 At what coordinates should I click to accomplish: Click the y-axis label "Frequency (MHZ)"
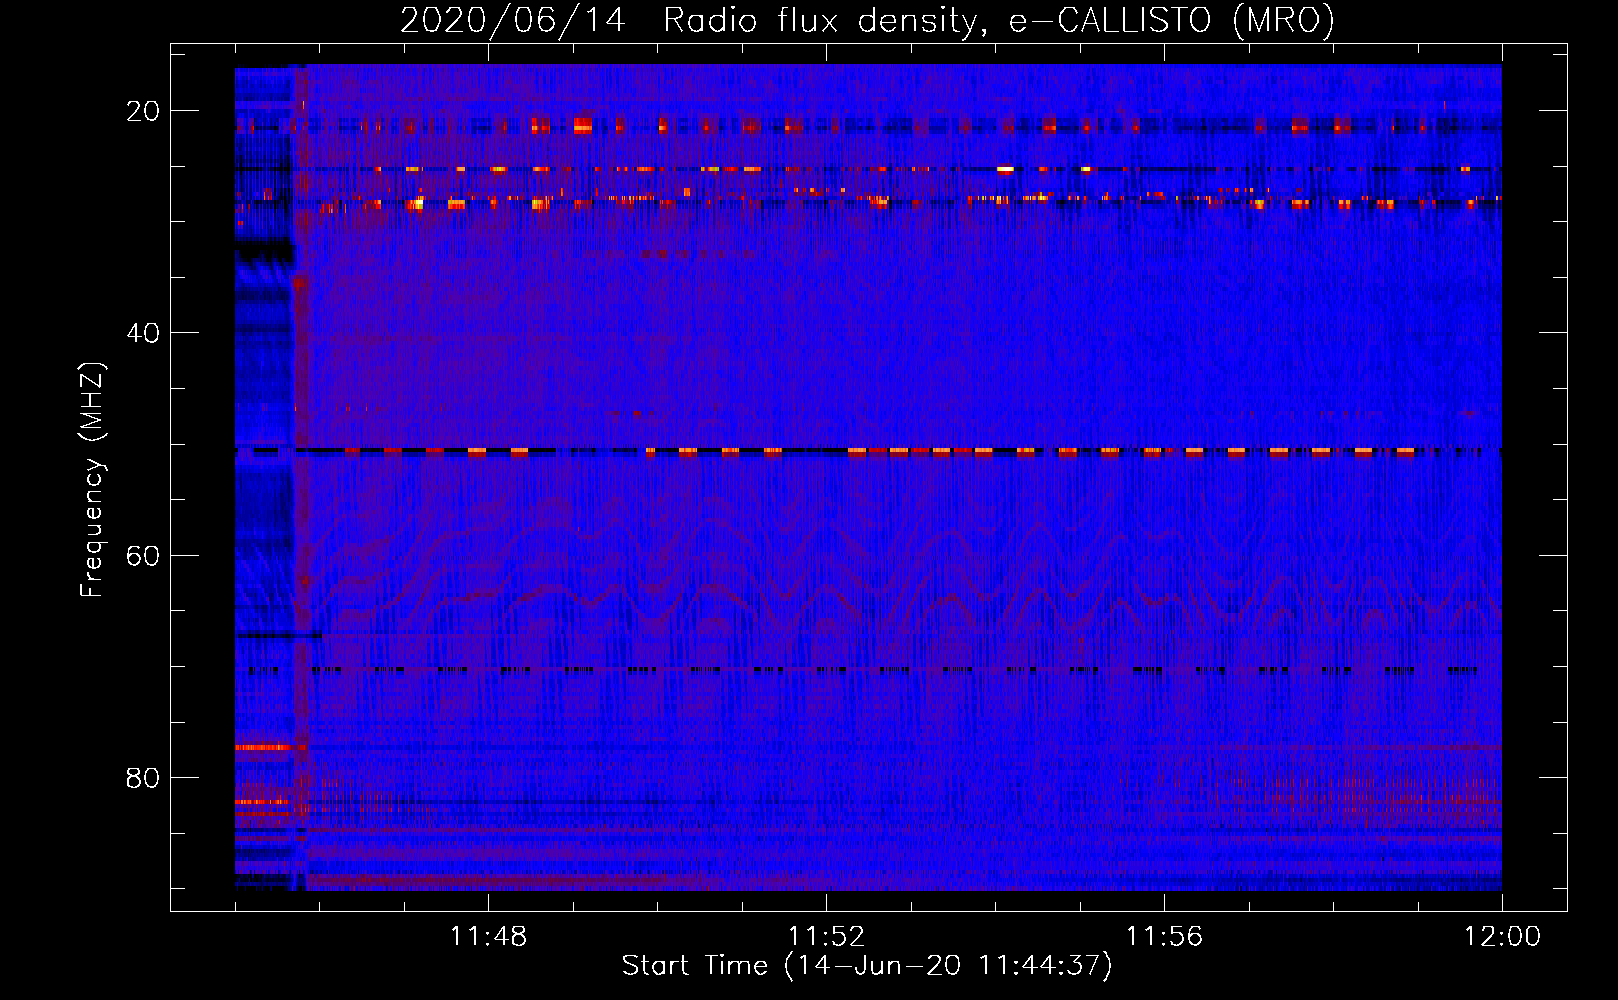92,480
